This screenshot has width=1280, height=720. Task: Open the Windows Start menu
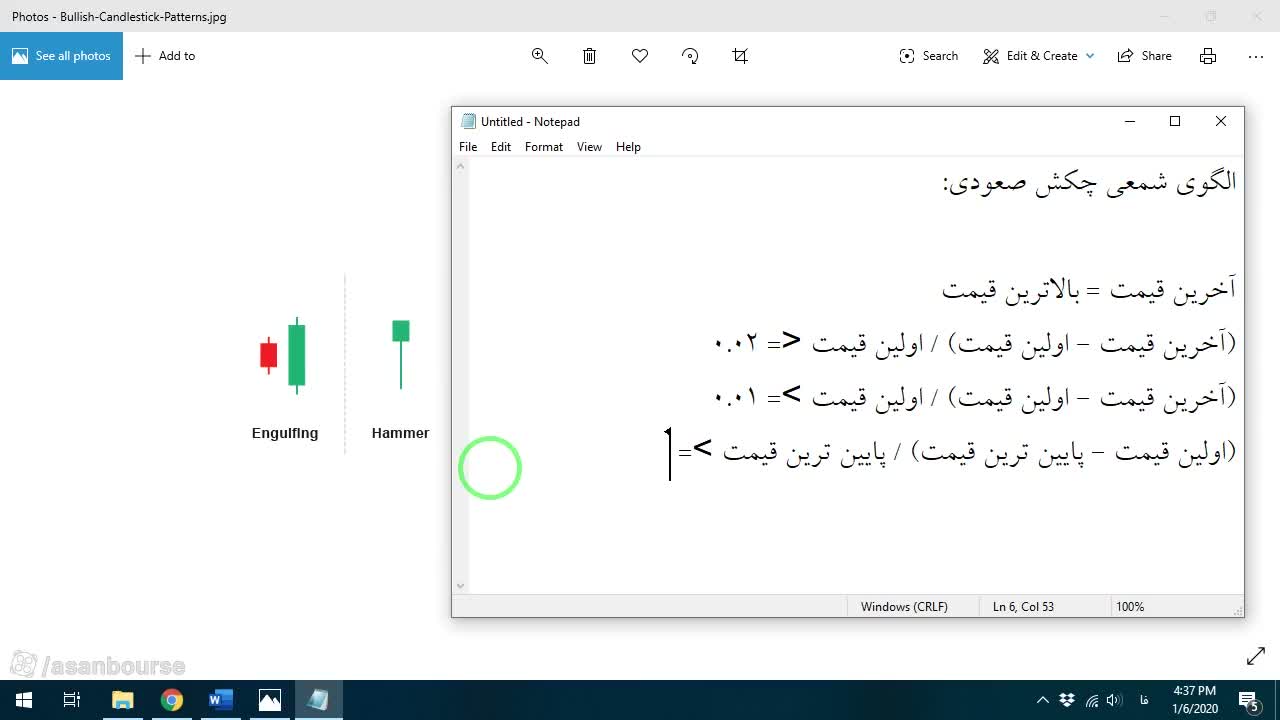pos(24,700)
